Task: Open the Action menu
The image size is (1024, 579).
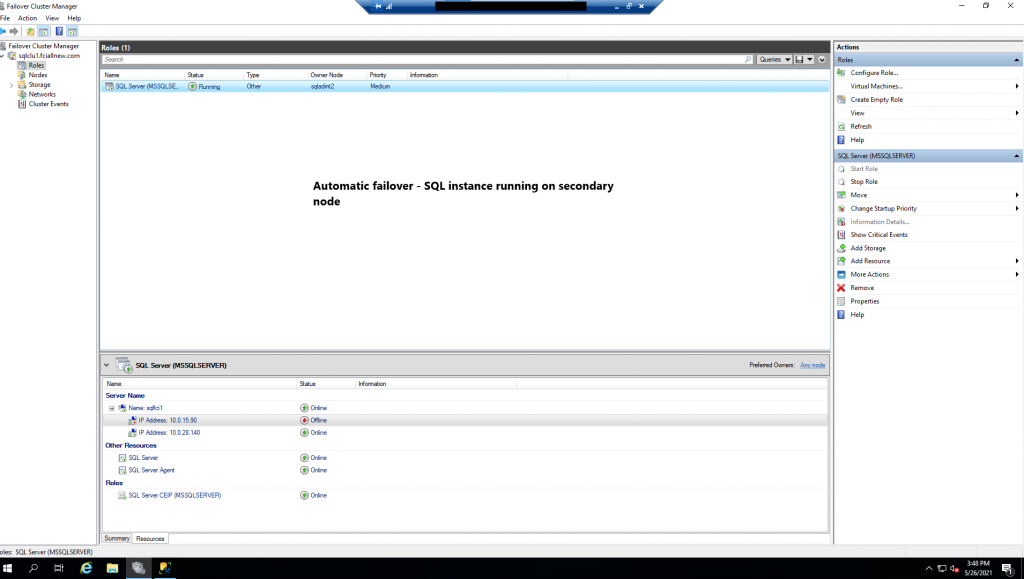Action: [x=26, y=17]
